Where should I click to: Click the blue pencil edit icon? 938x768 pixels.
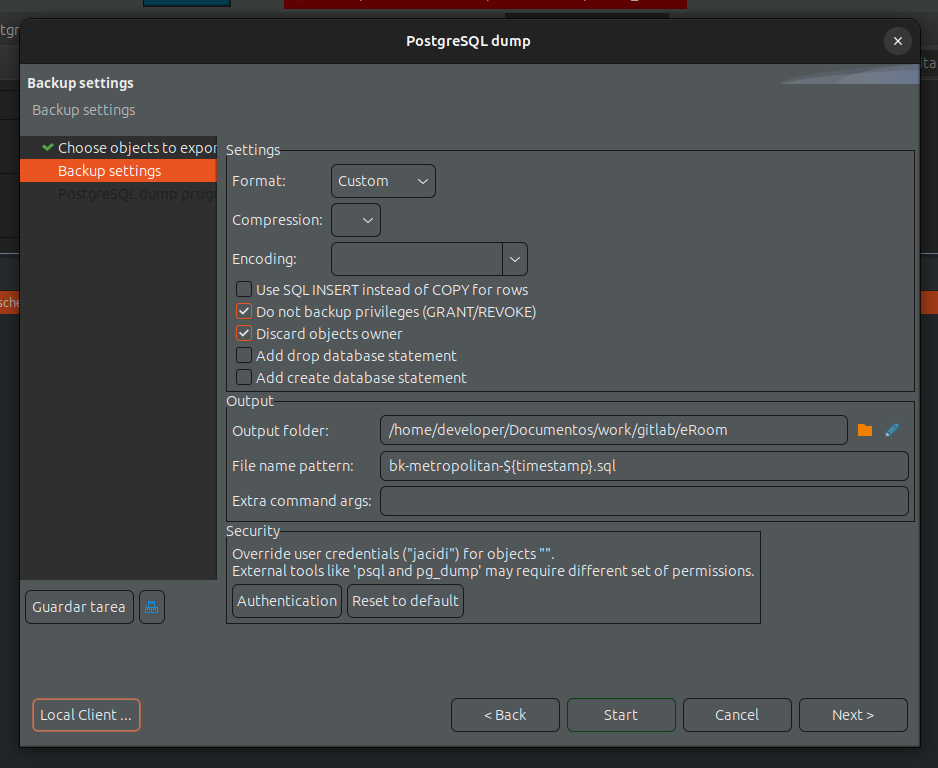(x=893, y=430)
